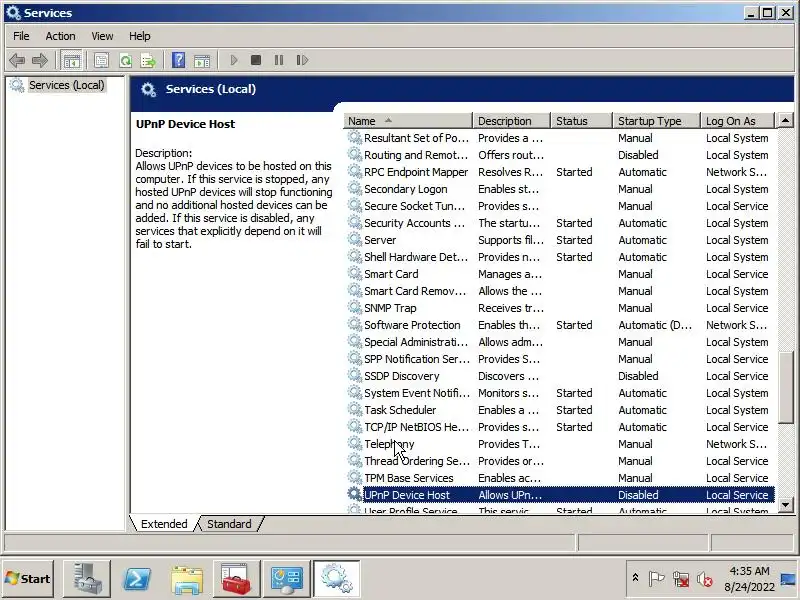
Task: Sort by the Startup Type column header
Action: pos(657,121)
